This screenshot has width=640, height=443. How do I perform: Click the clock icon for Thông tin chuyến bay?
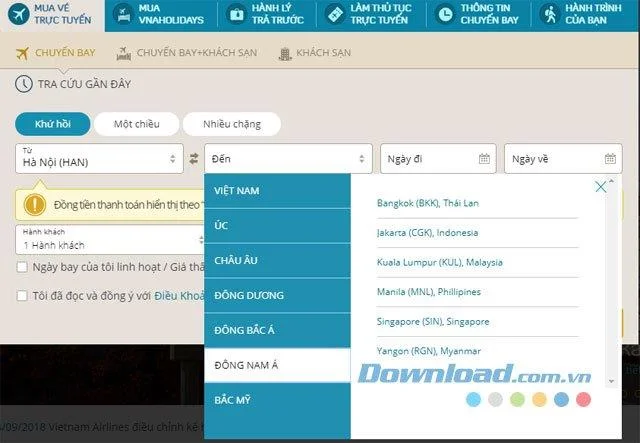[x=445, y=15]
